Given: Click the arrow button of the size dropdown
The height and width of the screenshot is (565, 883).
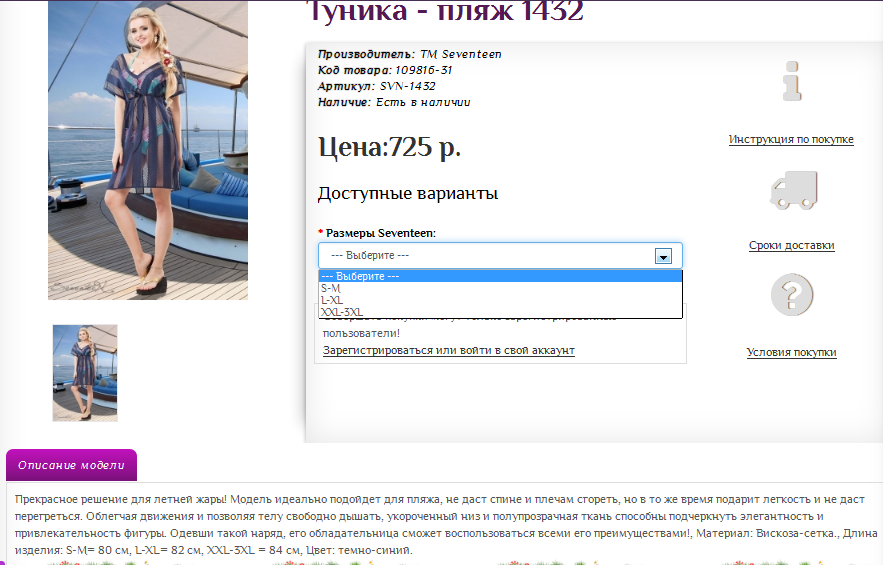Looking at the screenshot, I should click(x=662, y=256).
